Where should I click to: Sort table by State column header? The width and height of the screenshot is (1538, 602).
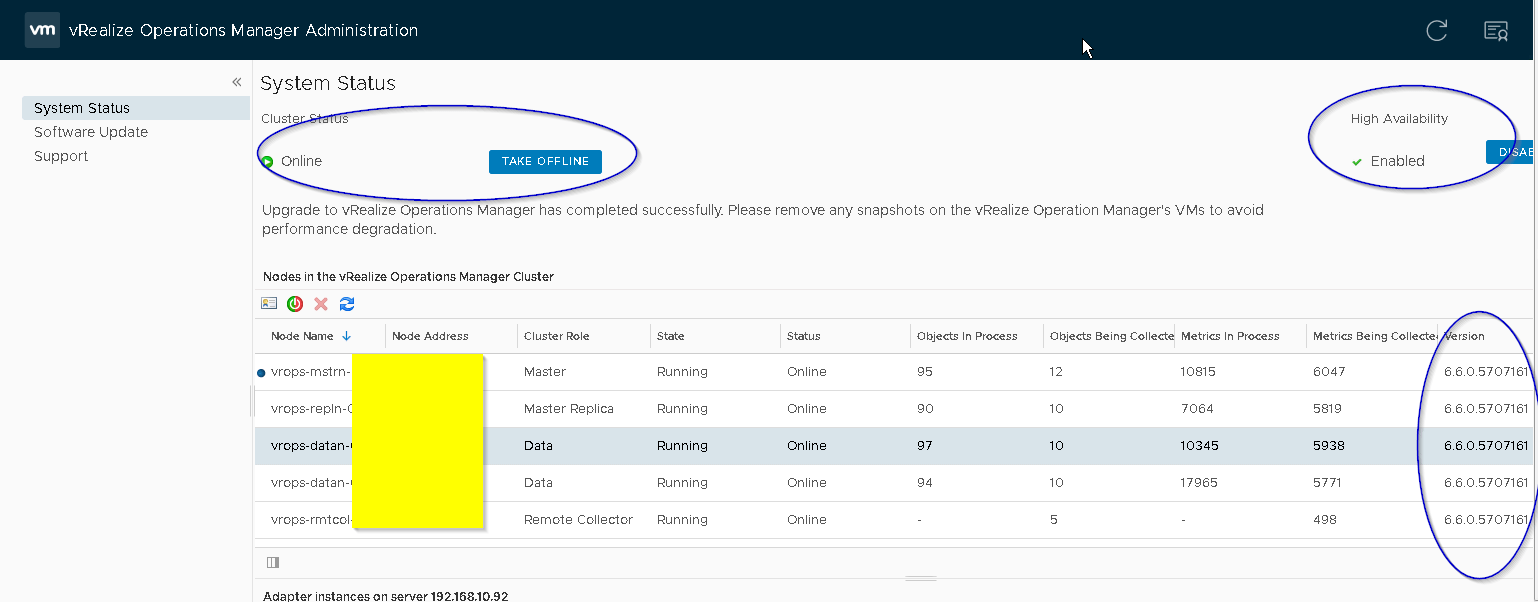671,336
